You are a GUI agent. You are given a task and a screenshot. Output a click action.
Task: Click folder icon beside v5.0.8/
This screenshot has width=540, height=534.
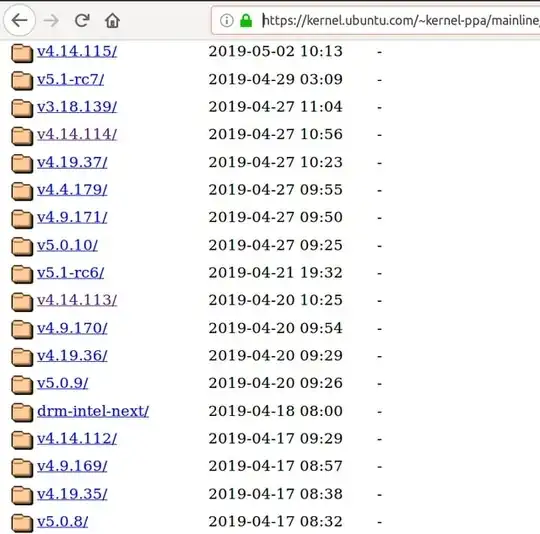point(22,523)
